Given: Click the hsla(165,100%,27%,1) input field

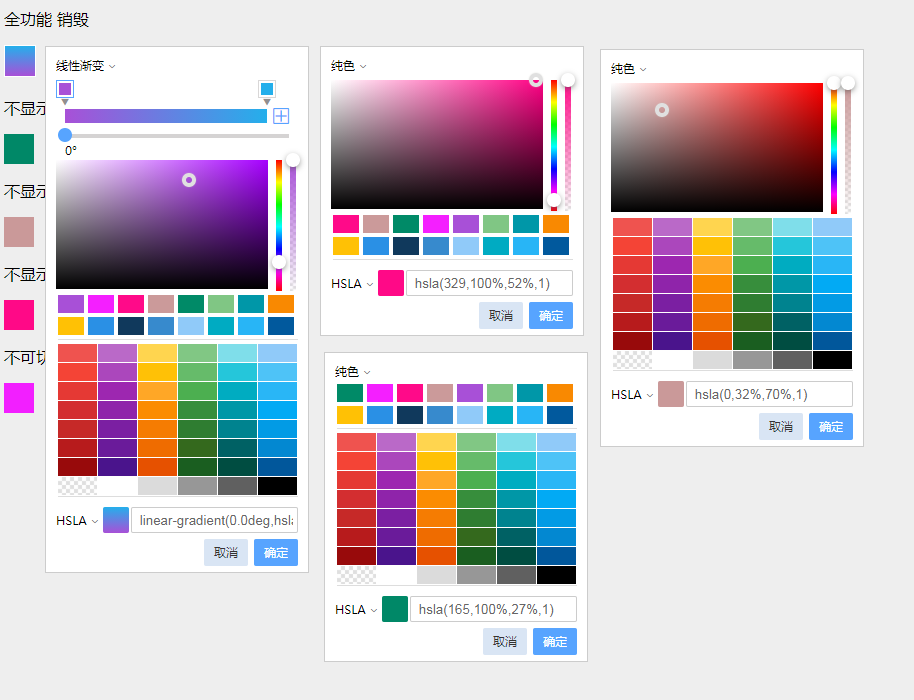Looking at the screenshot, I should pos(493,609).
